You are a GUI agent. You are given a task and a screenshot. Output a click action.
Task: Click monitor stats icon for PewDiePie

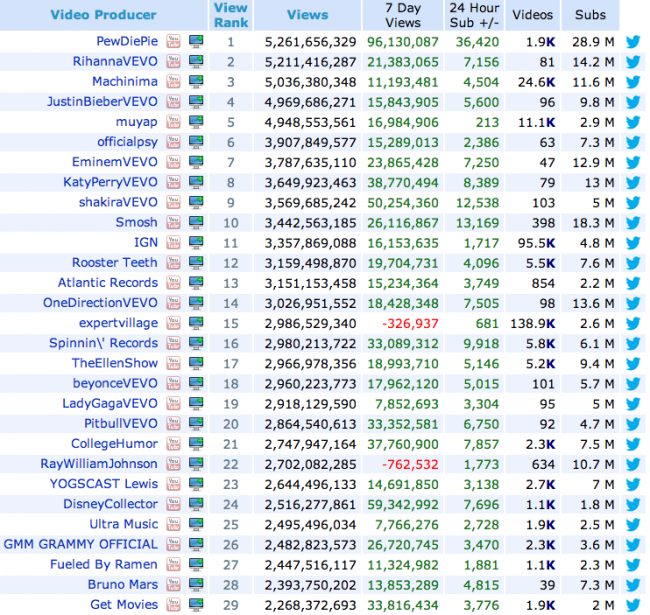(x=196, y=41)
